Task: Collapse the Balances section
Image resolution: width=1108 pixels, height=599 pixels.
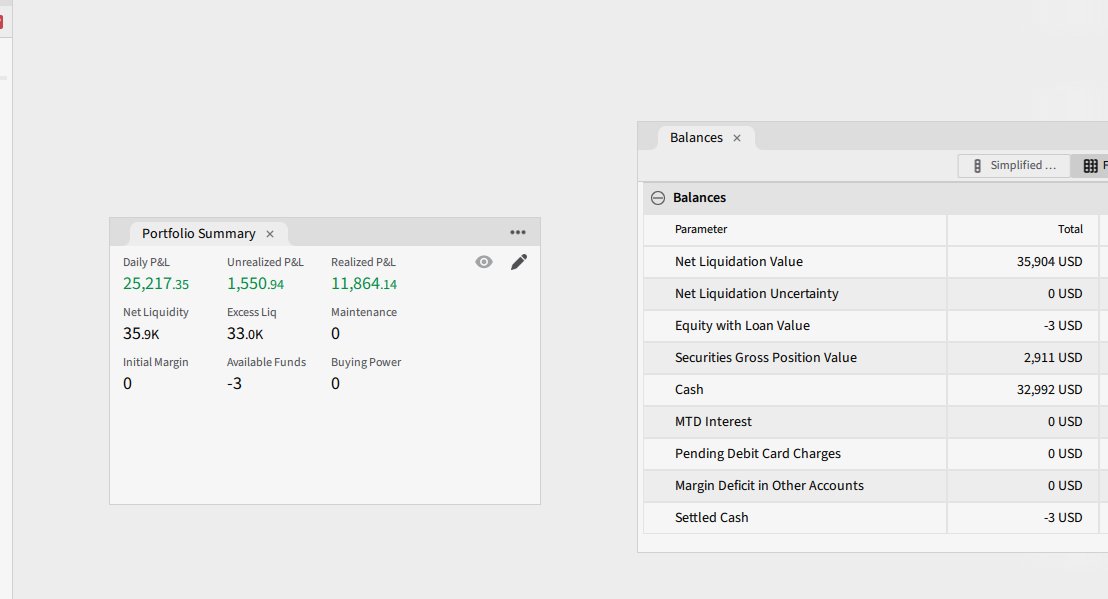Action: click(658, 198)
